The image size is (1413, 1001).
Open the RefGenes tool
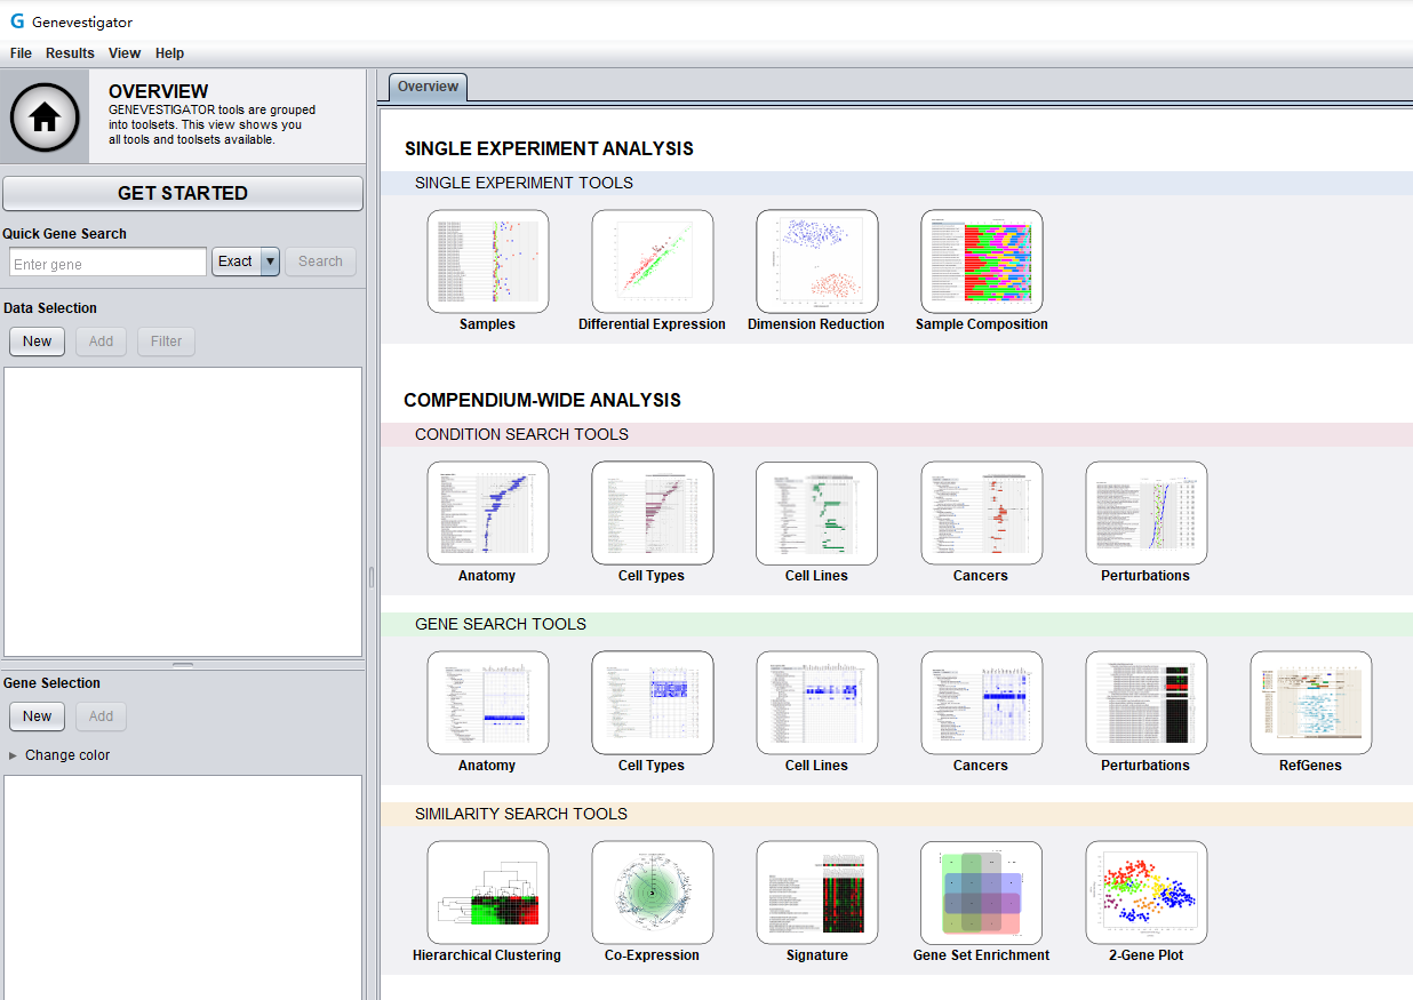coord(1311,702)
